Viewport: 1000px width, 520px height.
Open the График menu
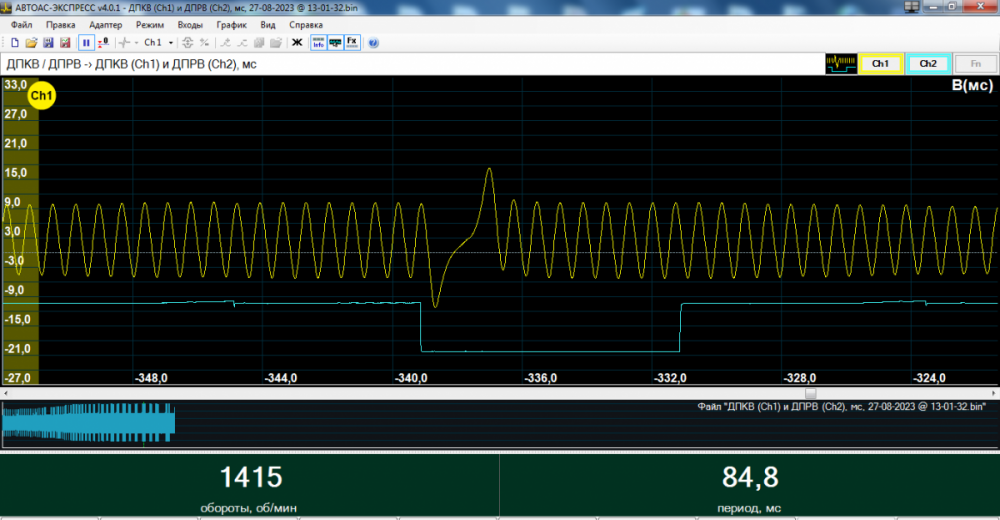(231, 23)
